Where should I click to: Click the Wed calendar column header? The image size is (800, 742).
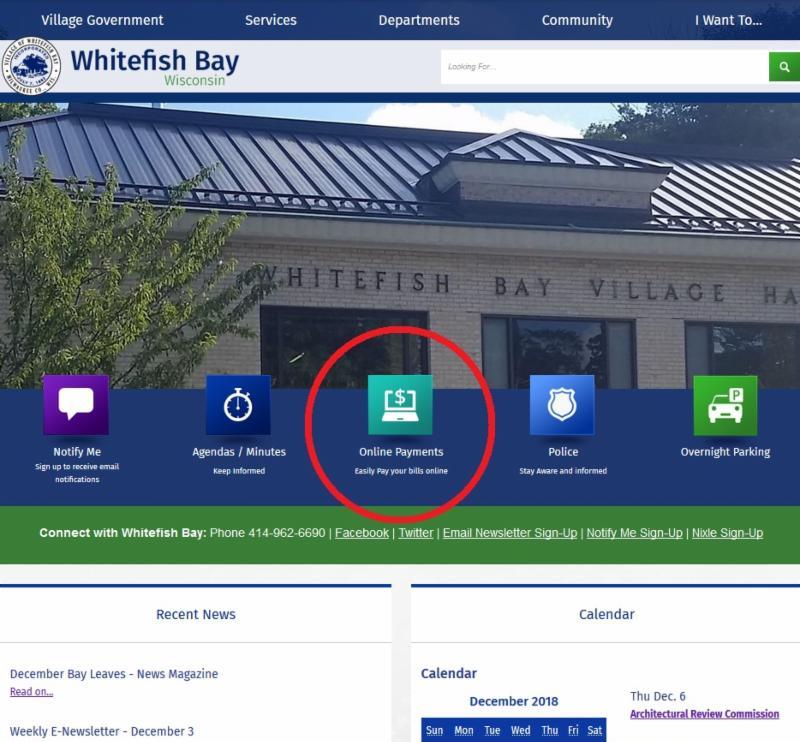click(x=521, y=730)
